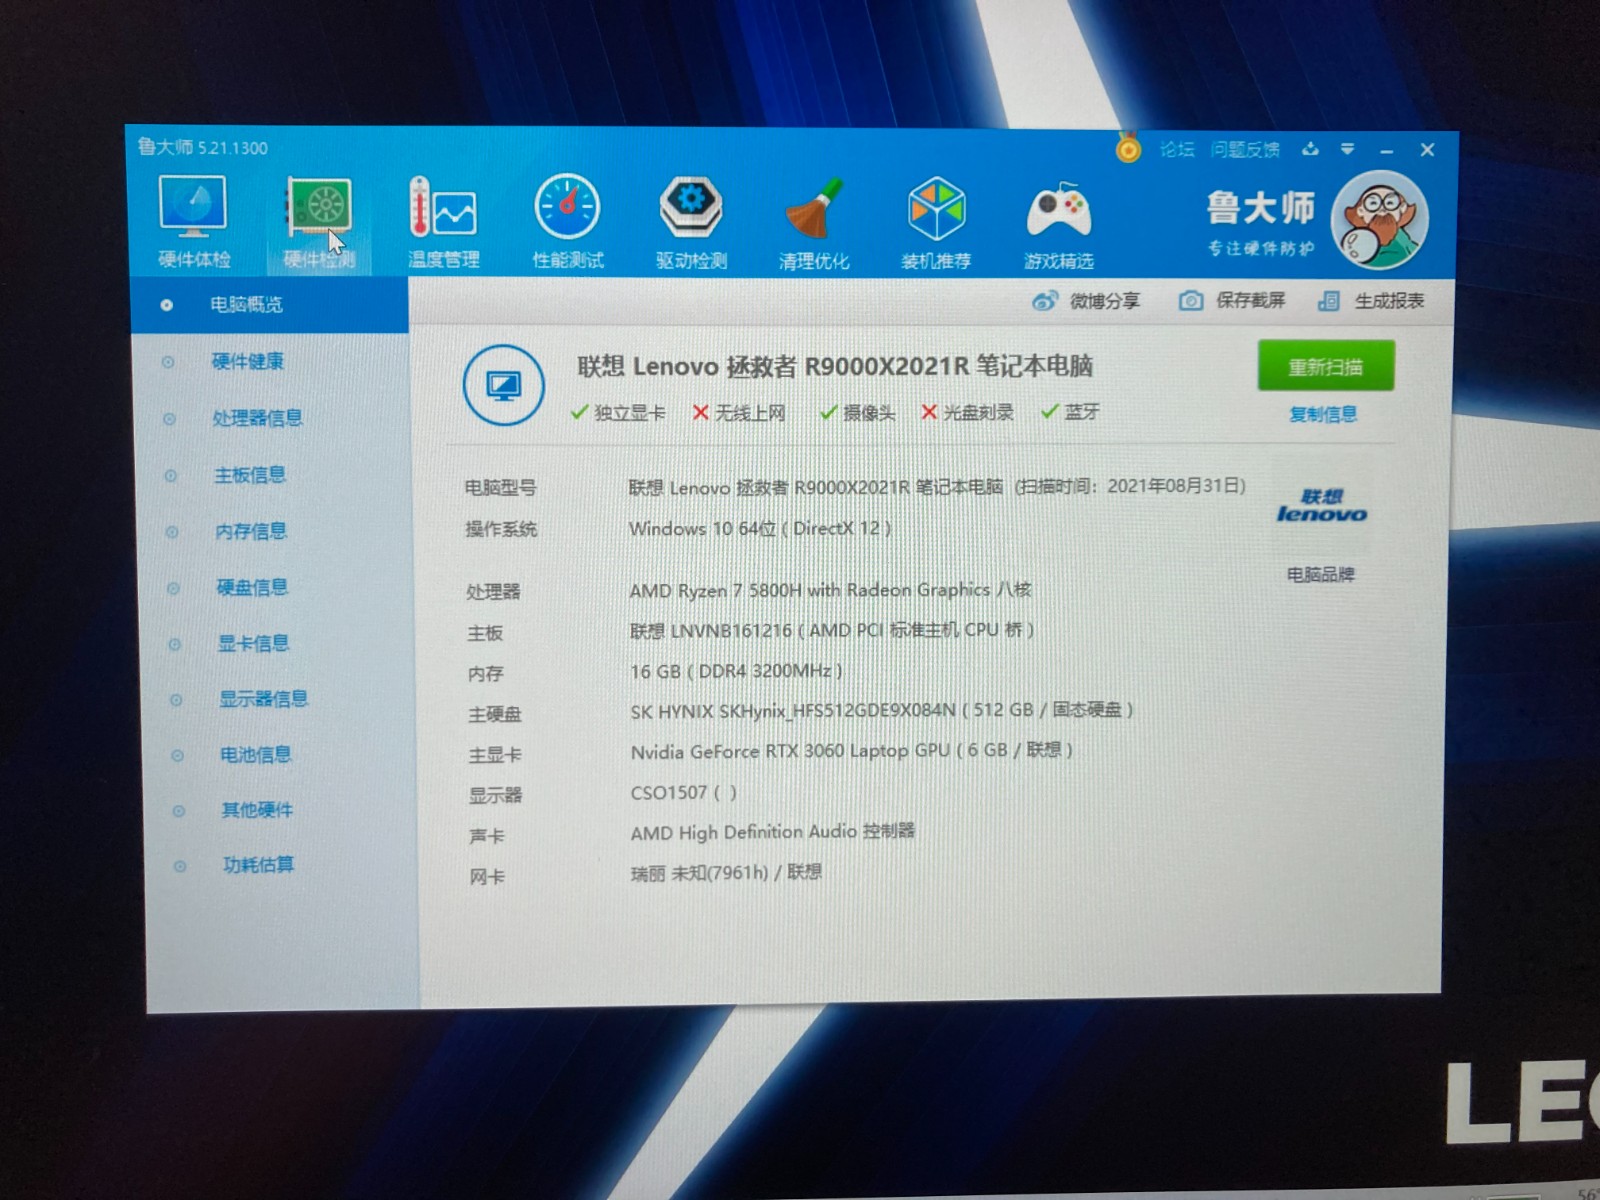Select 硬盘信息 in sidebar

252,587
